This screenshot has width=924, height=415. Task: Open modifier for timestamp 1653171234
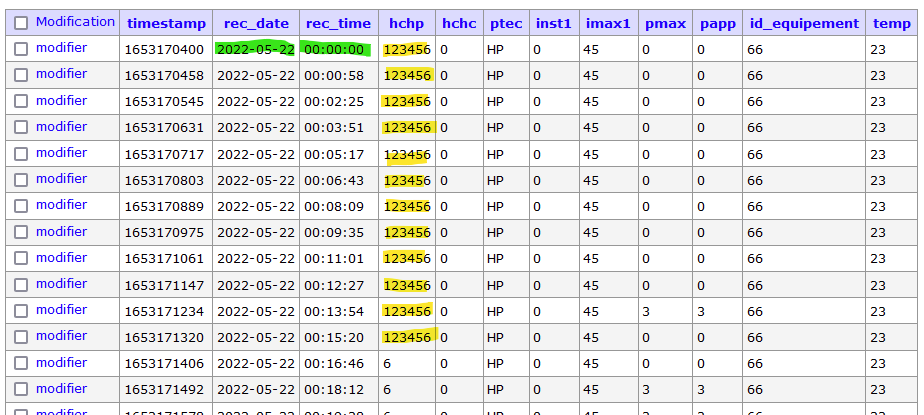click(x=61, y=309)
